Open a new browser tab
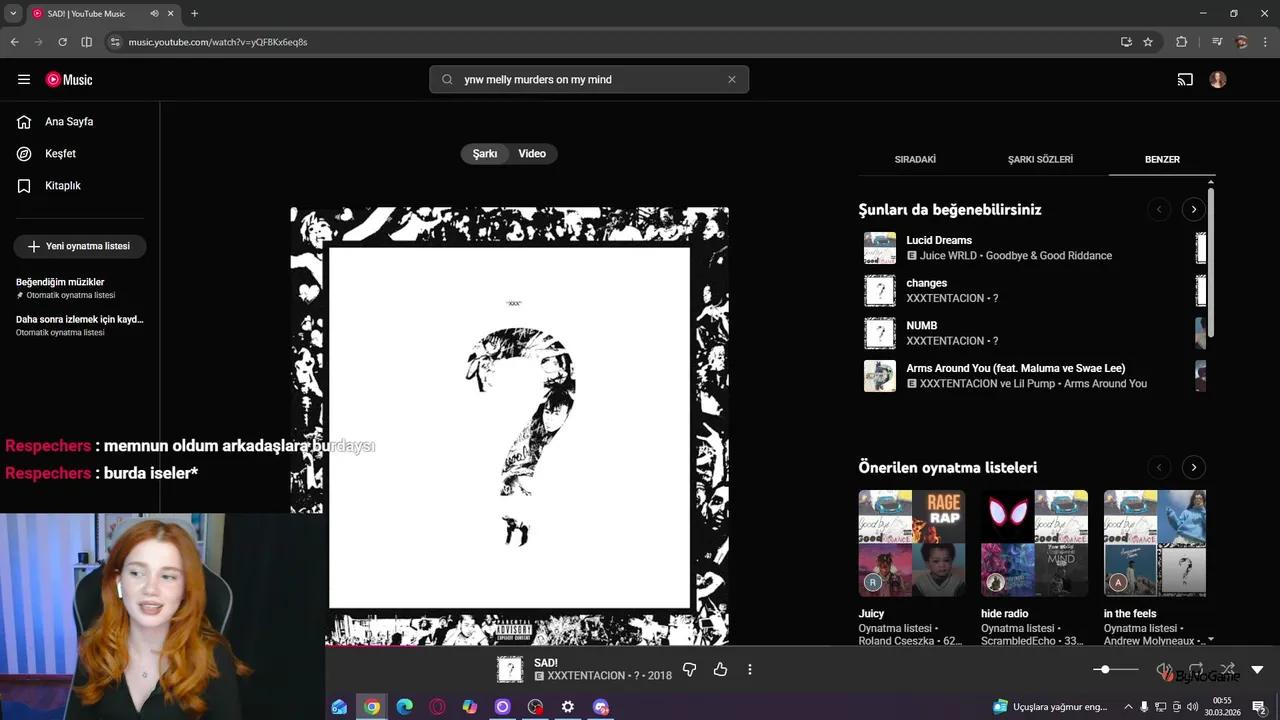The image size is (1280, 720). (x=194, y=14)
